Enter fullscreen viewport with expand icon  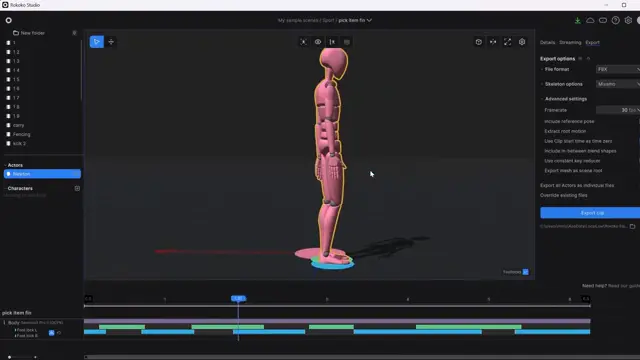coord(507,42)
